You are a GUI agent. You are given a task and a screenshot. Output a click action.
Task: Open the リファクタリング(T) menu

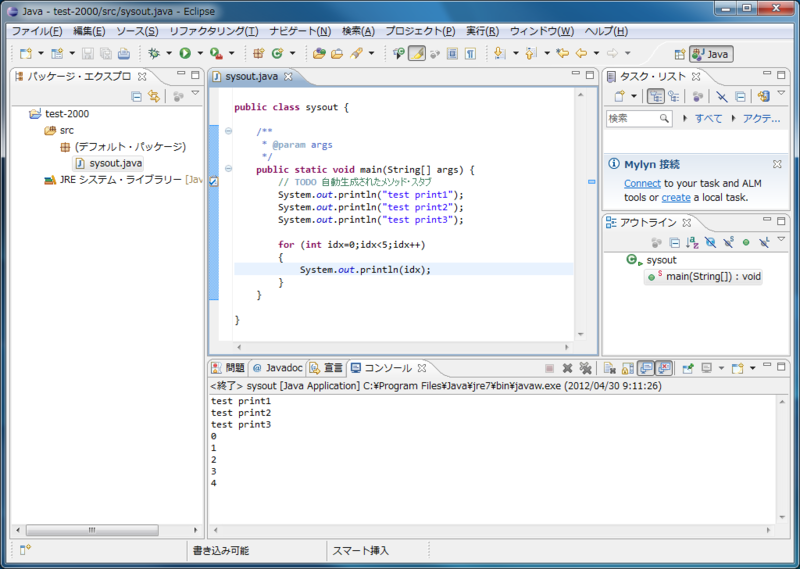coord(214,31)
